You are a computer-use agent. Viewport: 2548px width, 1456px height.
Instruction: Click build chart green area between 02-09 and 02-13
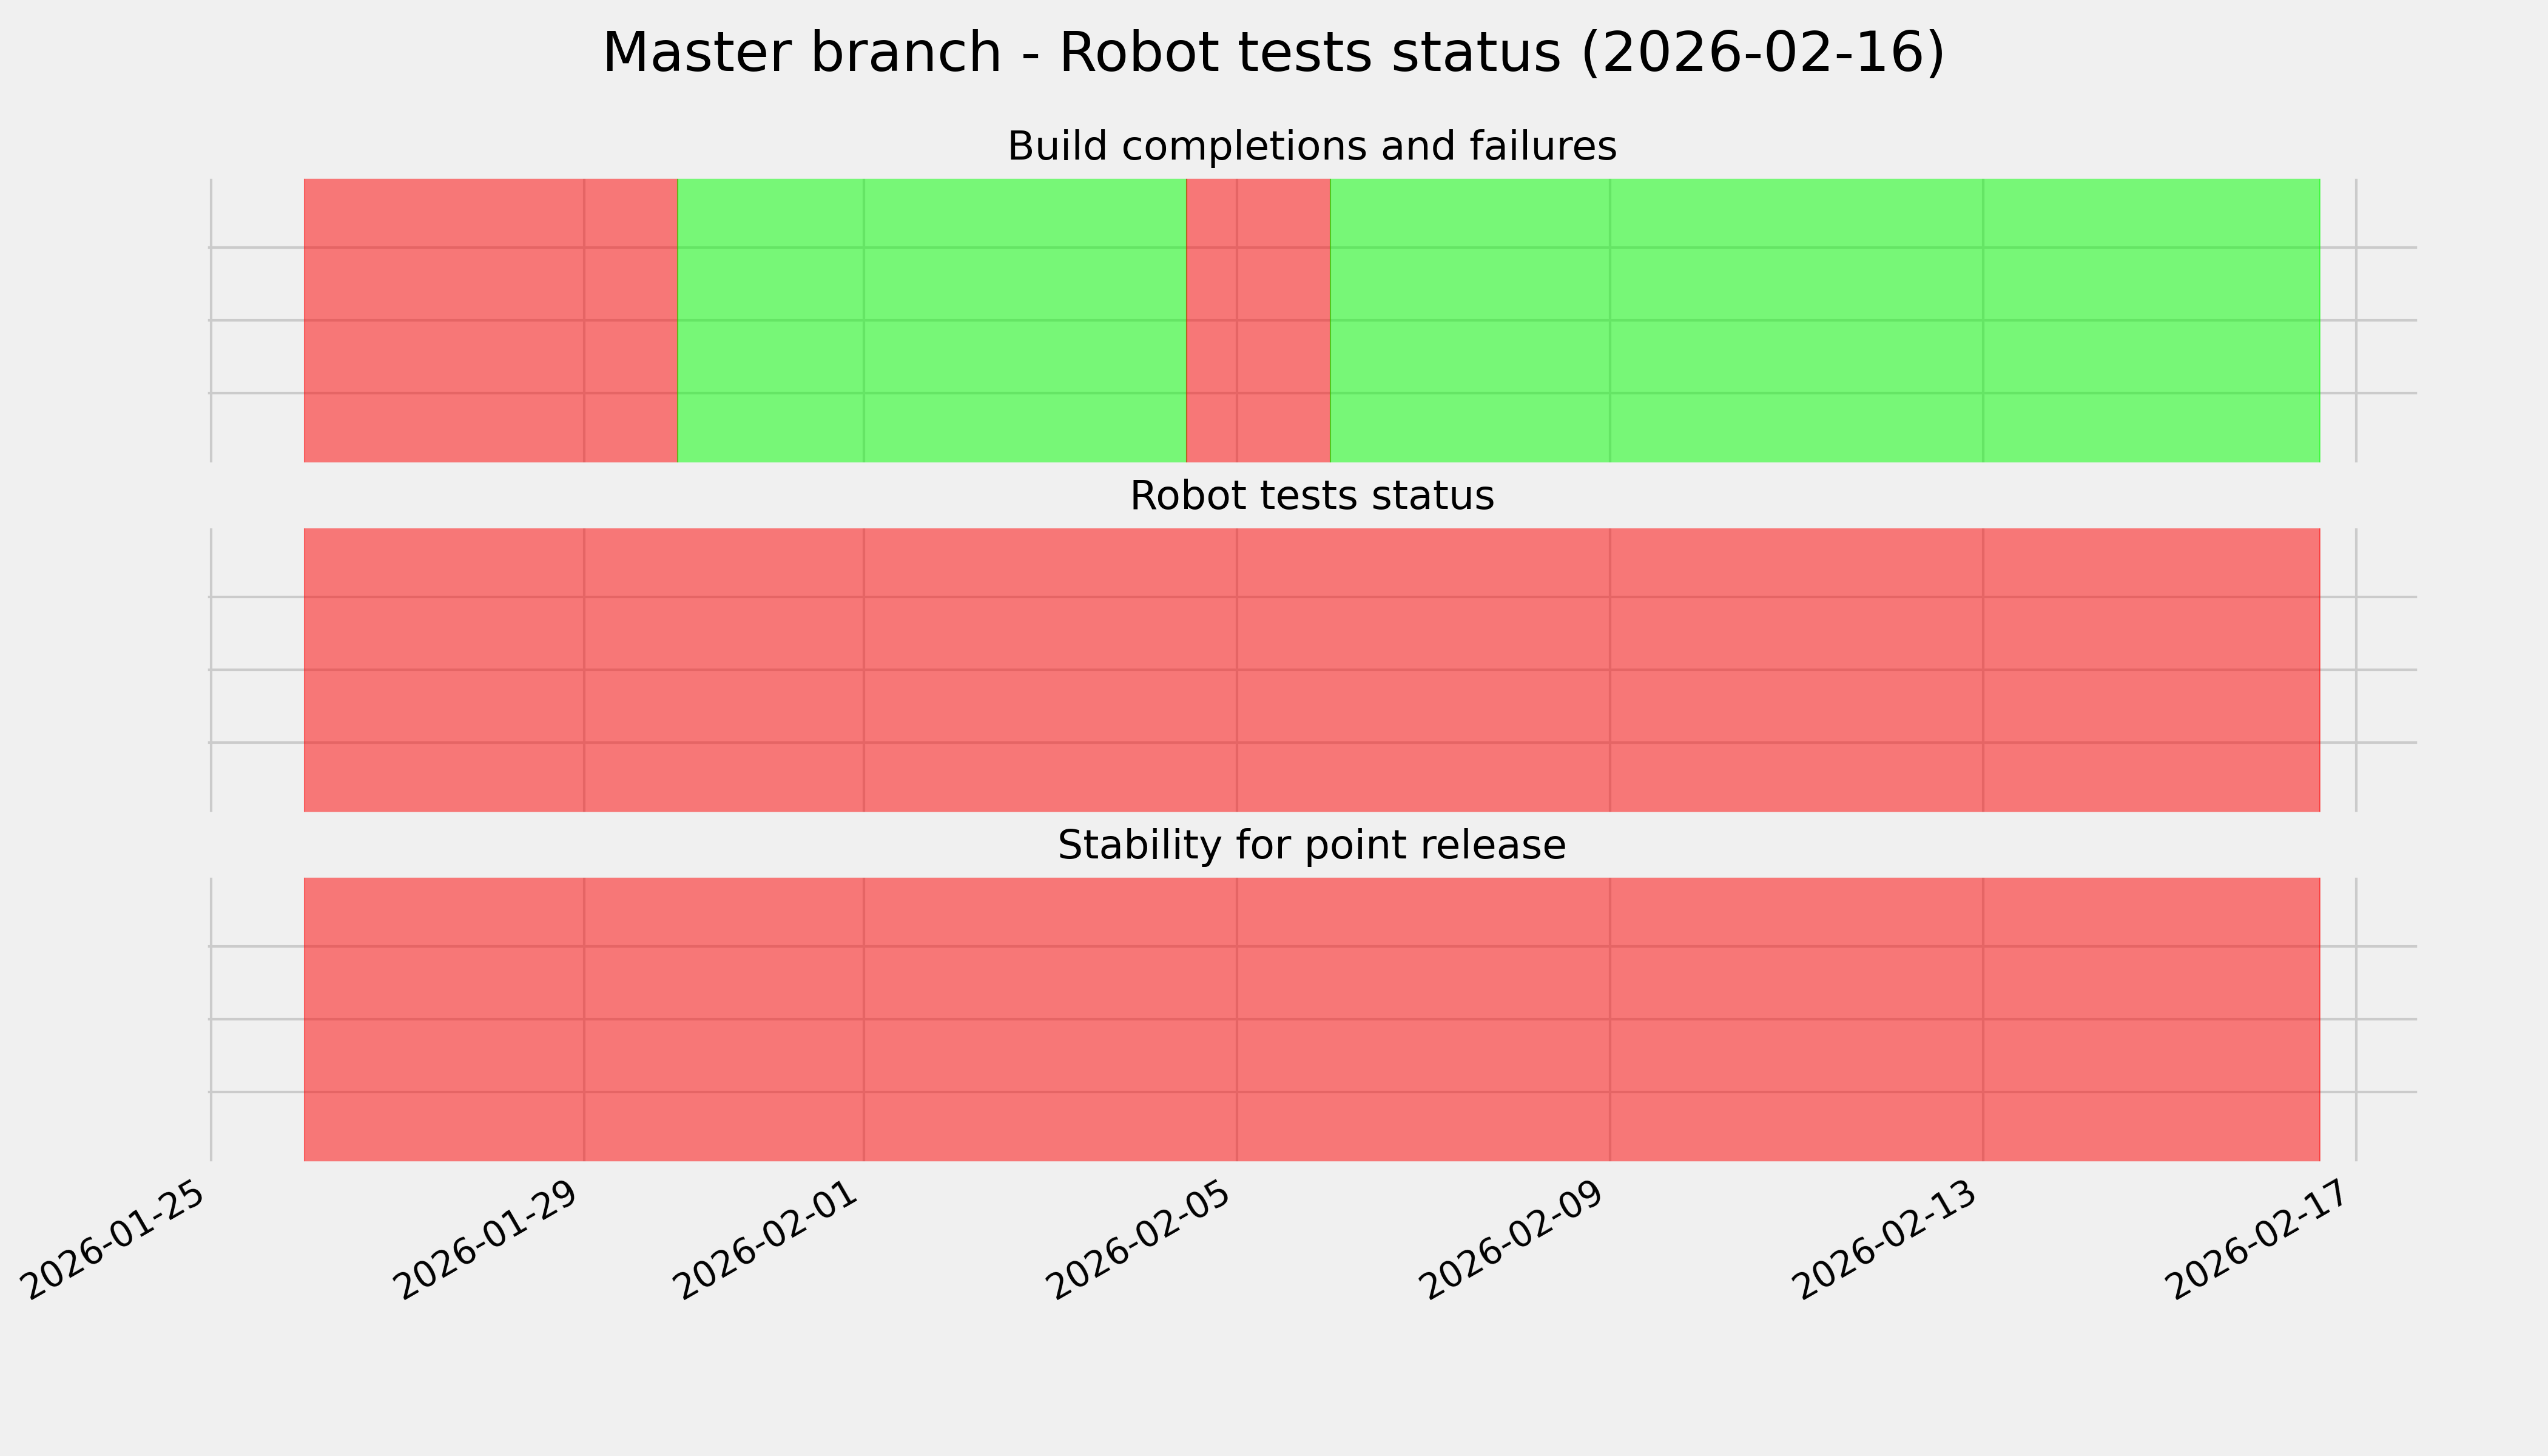click(1796, 320)
